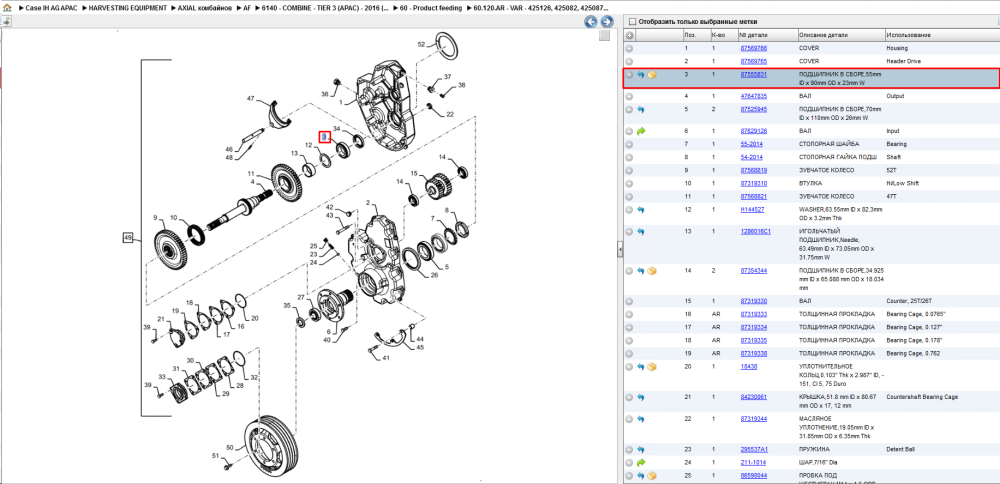
Task: Click blue arrow for cover 84230961
Action: pos(641,397)
